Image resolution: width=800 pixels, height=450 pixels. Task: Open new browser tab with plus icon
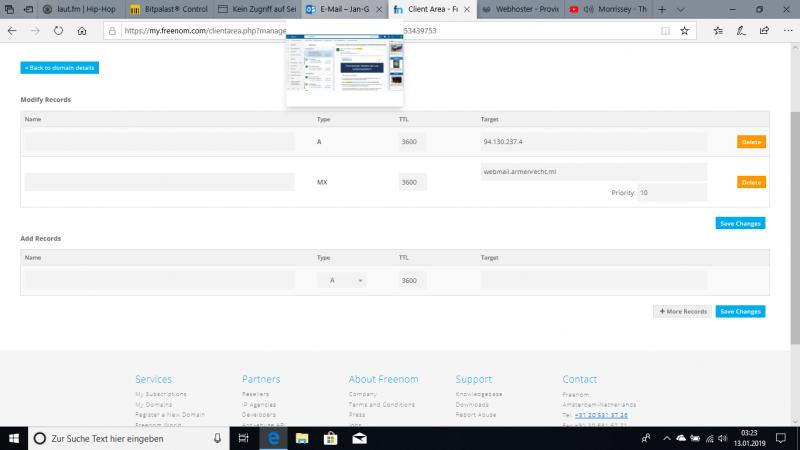pyautogui.click(x=661, y=9)
